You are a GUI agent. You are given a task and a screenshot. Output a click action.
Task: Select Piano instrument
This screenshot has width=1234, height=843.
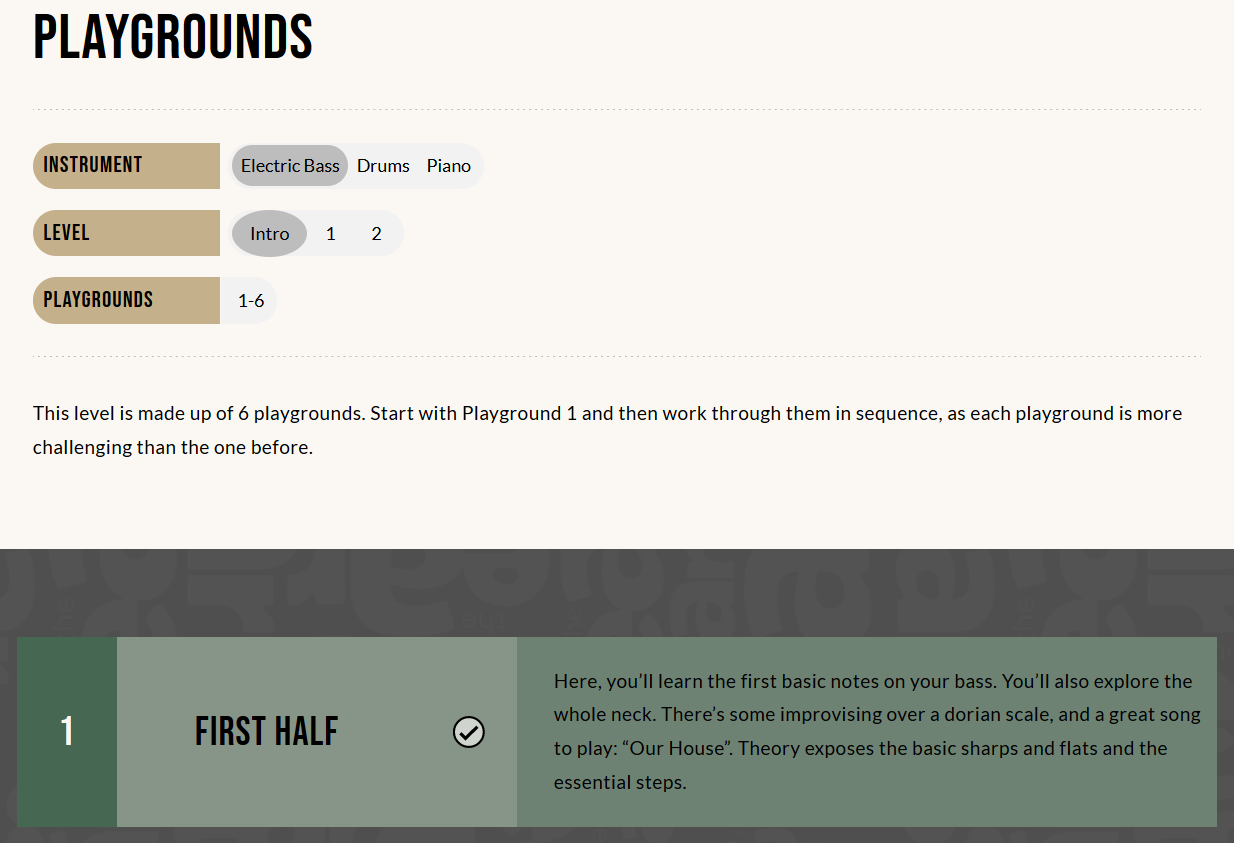(449, 166)
